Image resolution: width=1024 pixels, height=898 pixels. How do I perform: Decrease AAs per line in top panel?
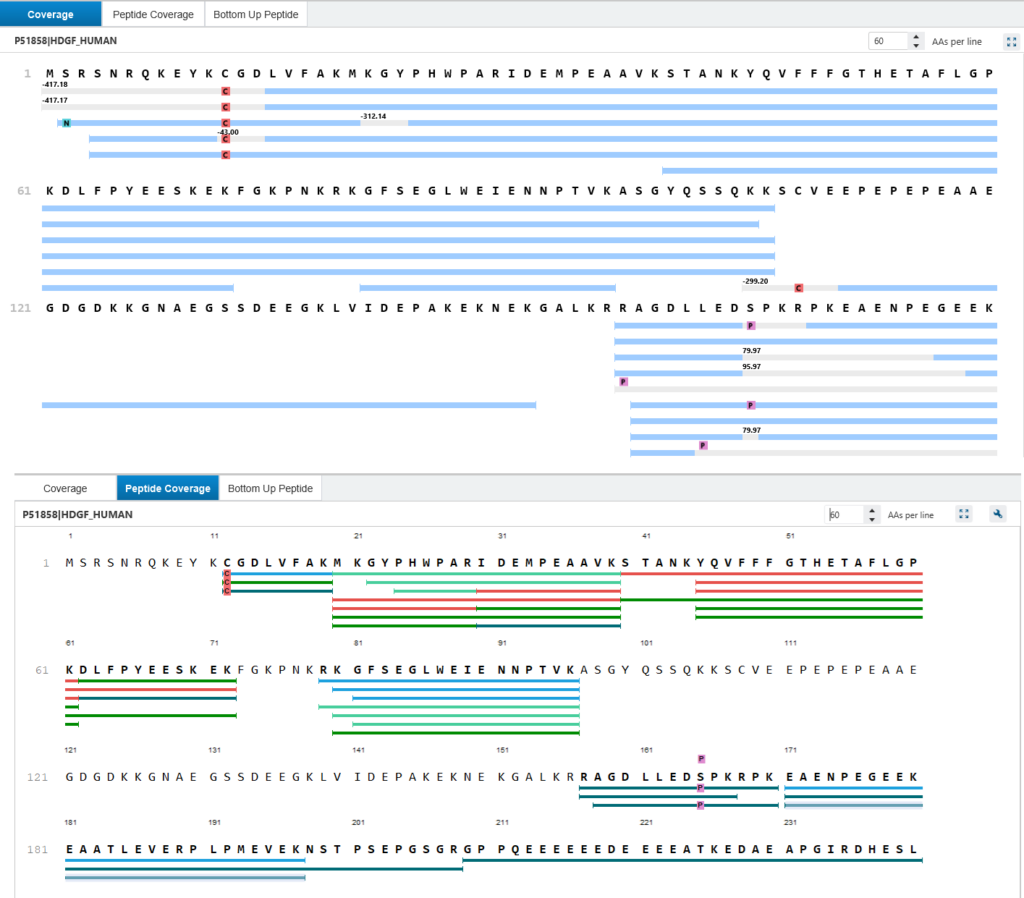916,46
